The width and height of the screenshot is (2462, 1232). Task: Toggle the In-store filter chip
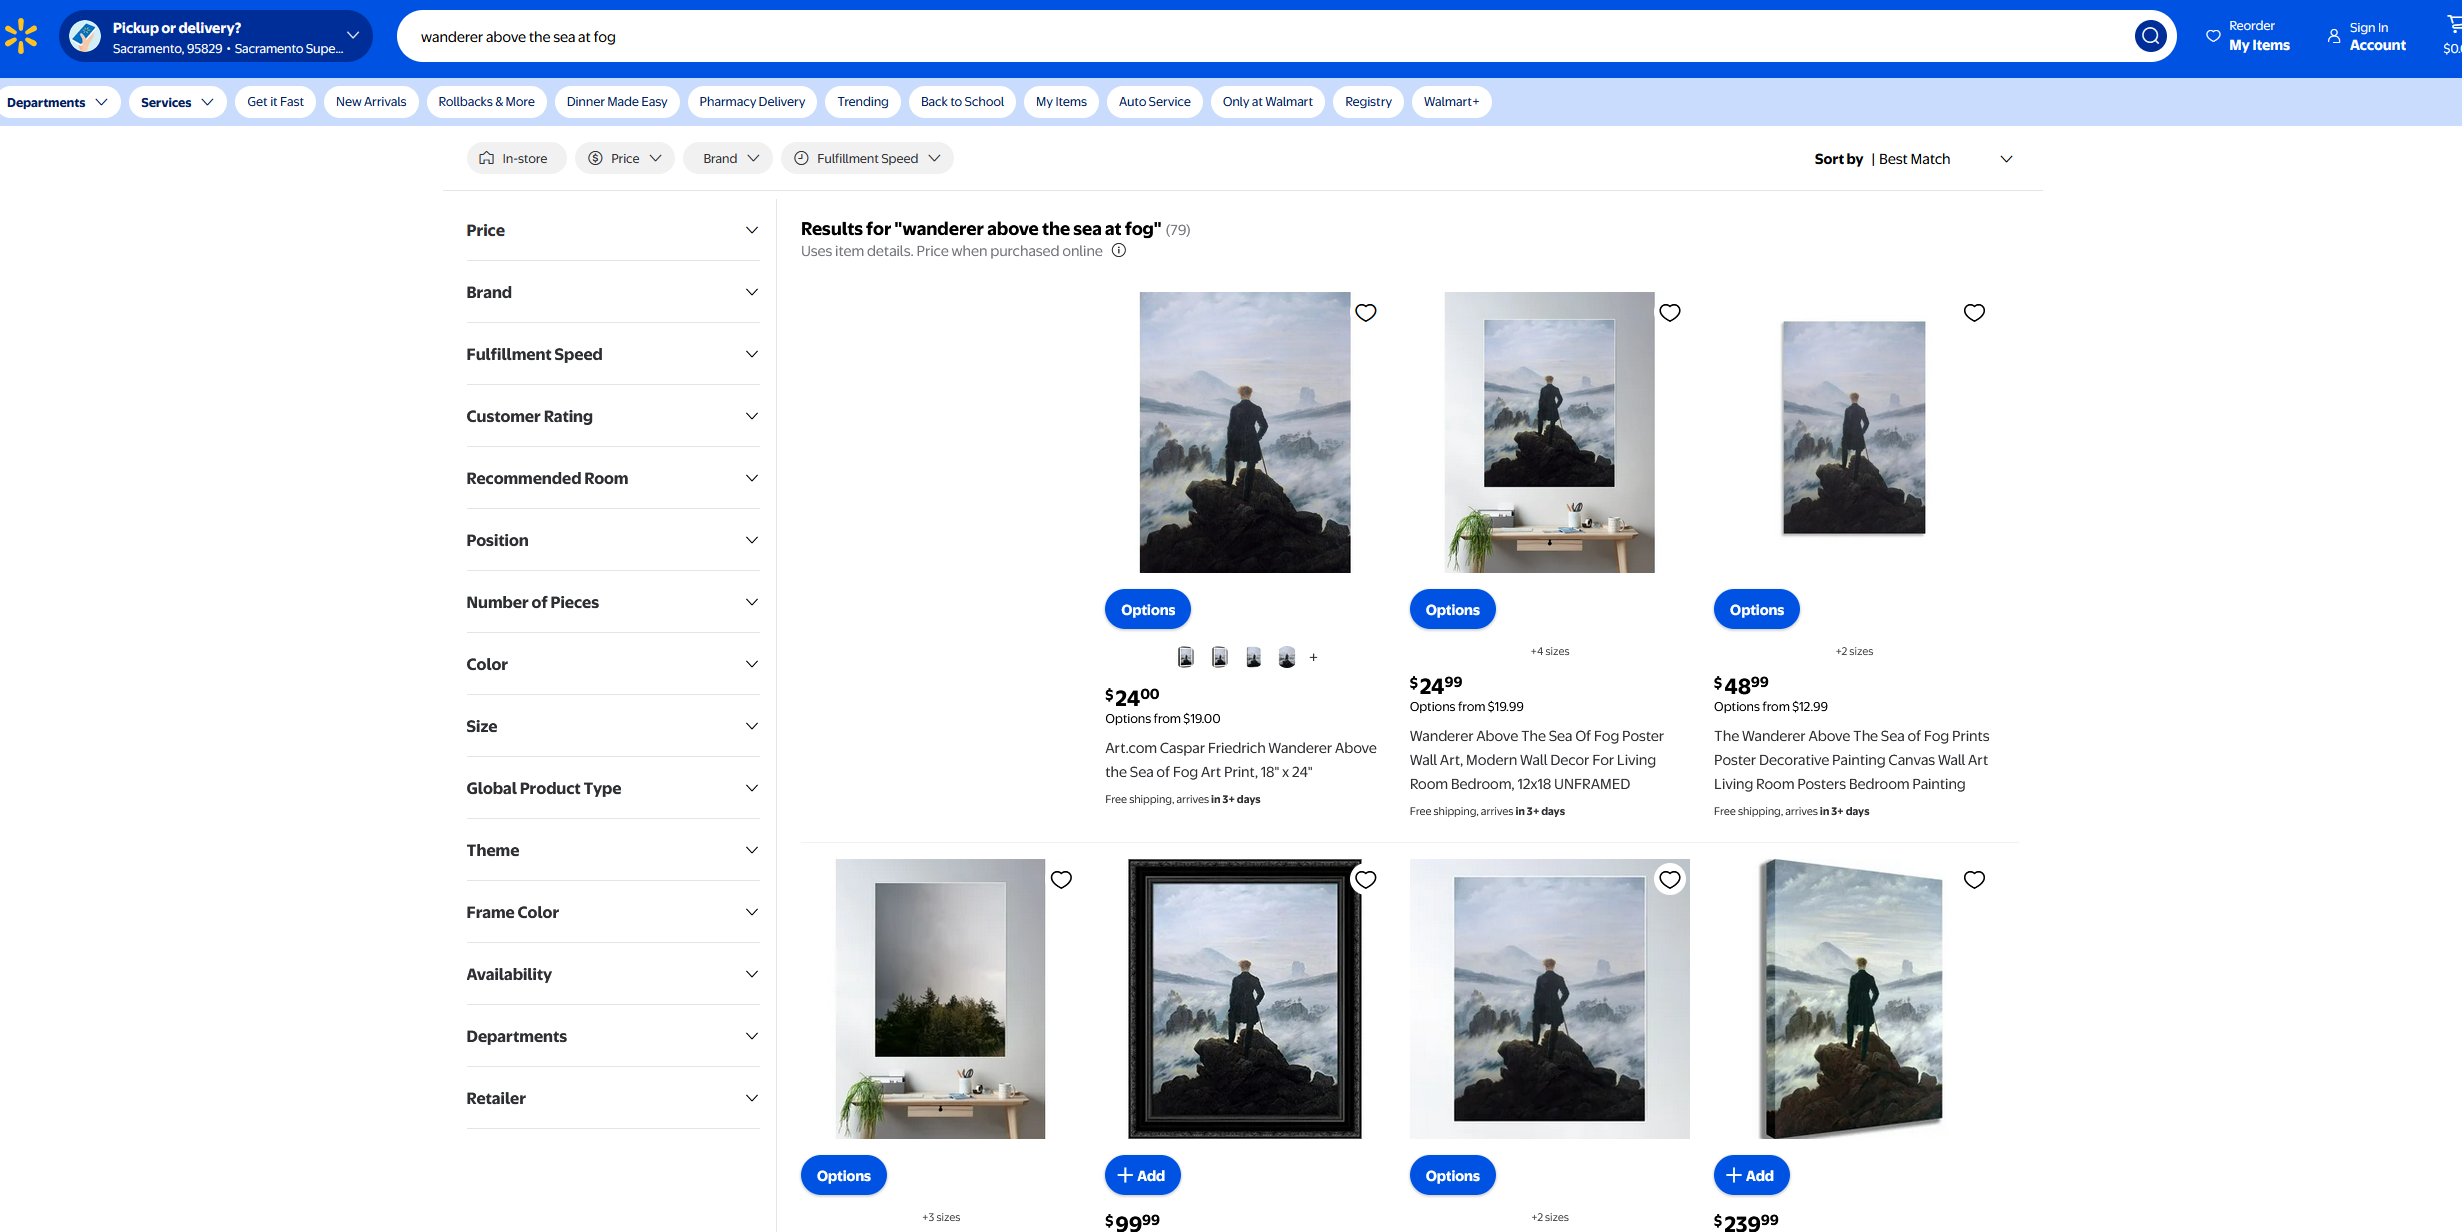tap(516, 158)
